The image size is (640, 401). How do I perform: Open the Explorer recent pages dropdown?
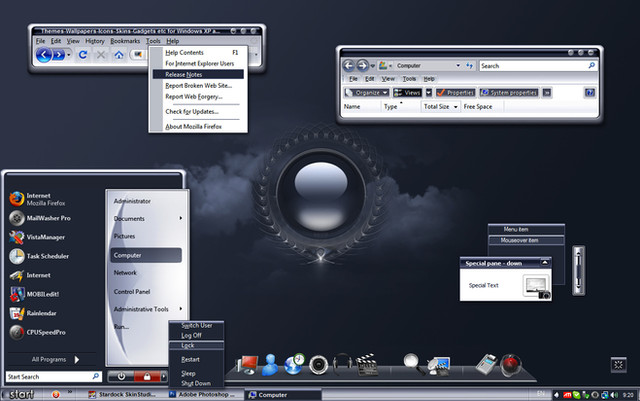373,66
